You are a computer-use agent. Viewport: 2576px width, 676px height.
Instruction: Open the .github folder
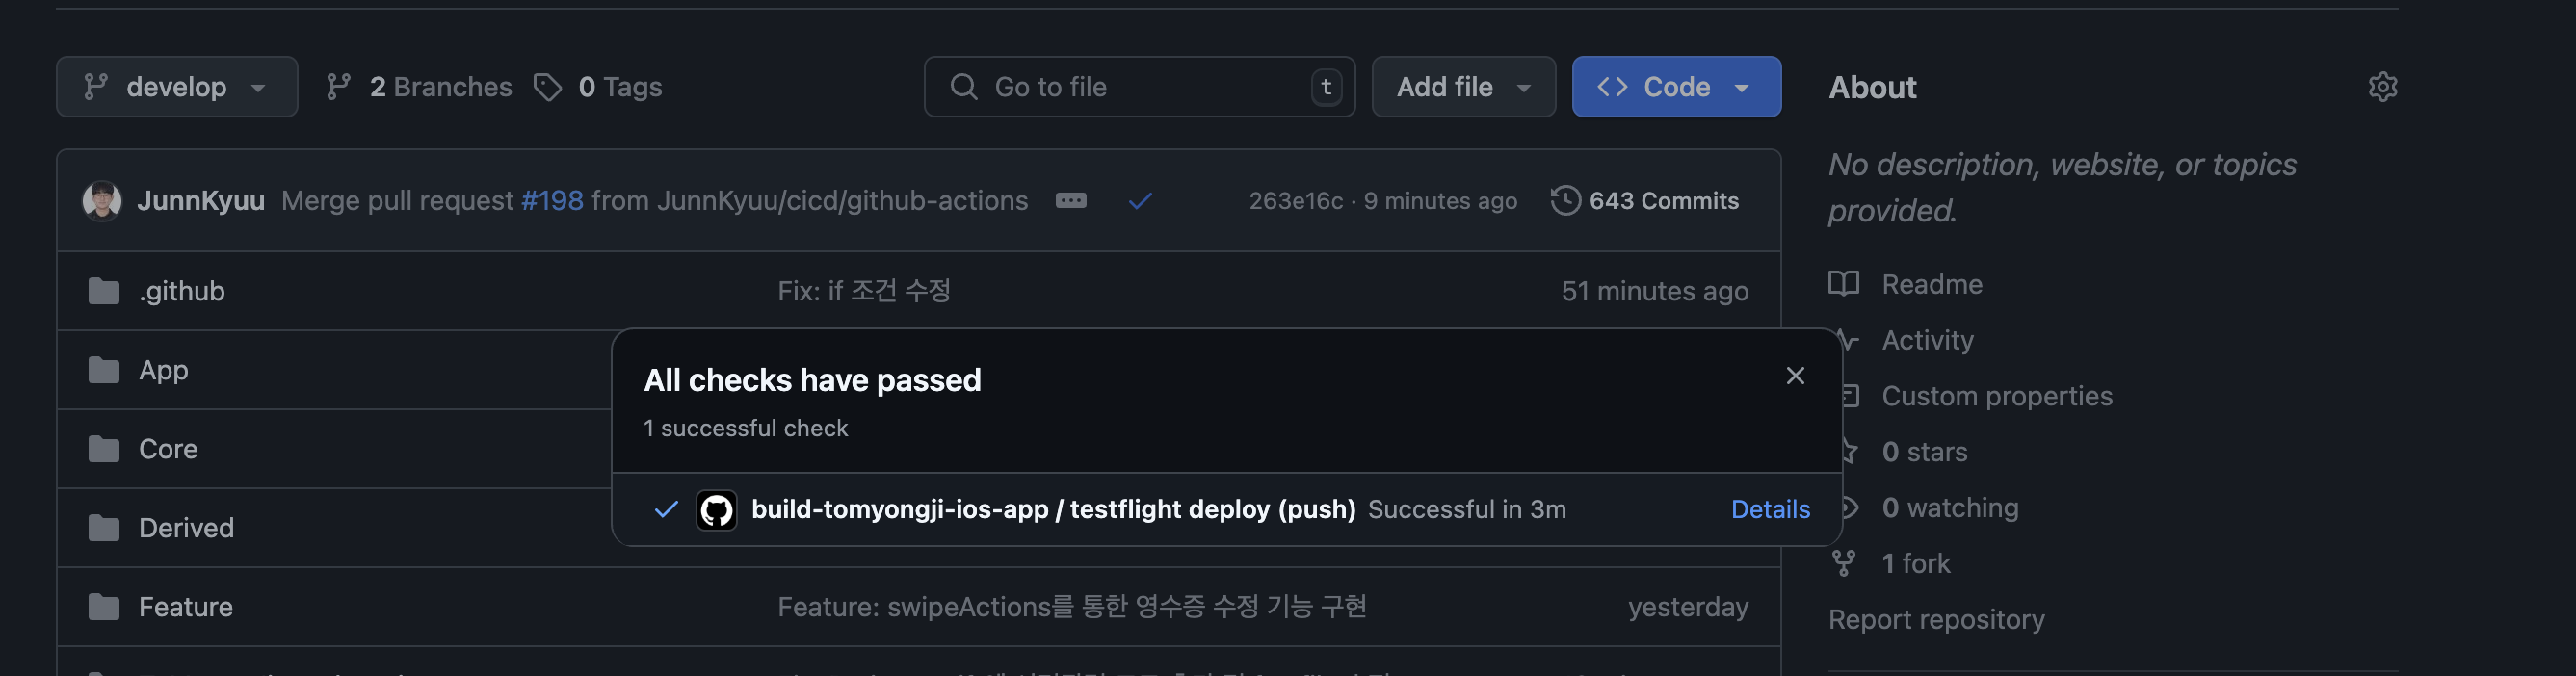182,291
